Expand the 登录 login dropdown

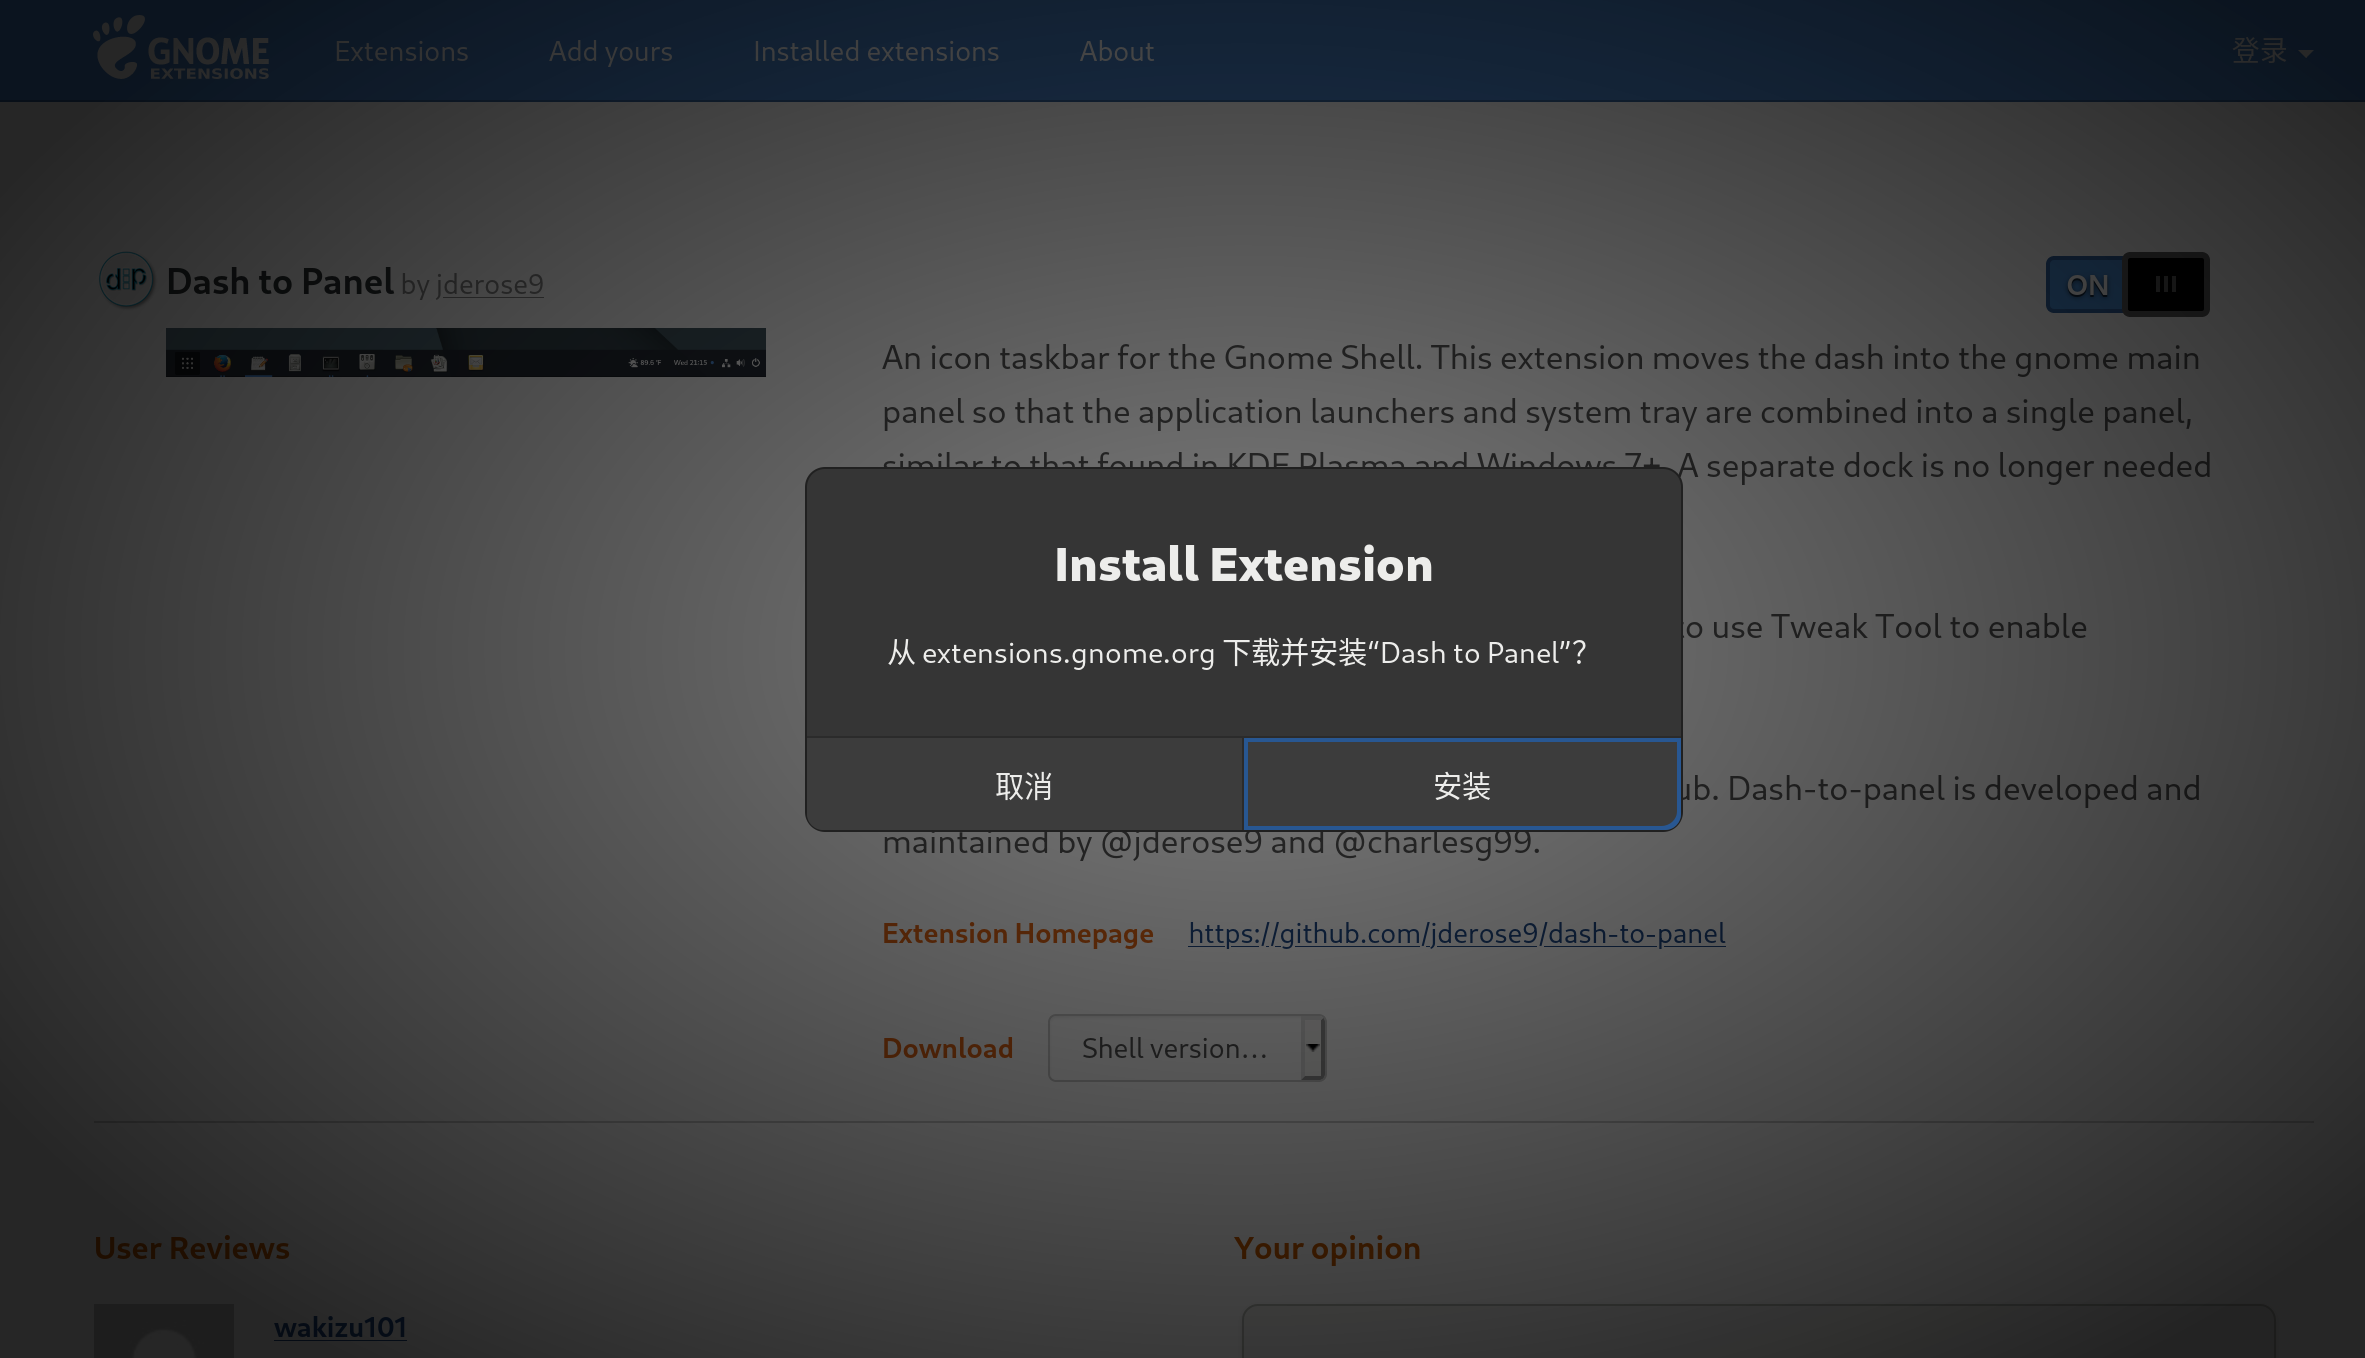click(2272, 51)
